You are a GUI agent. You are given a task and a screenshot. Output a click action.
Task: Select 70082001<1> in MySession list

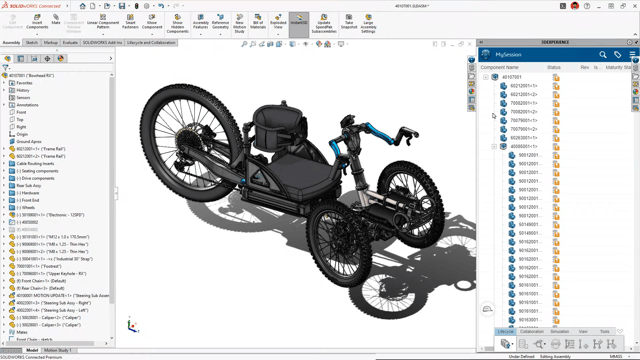point(524,103)
